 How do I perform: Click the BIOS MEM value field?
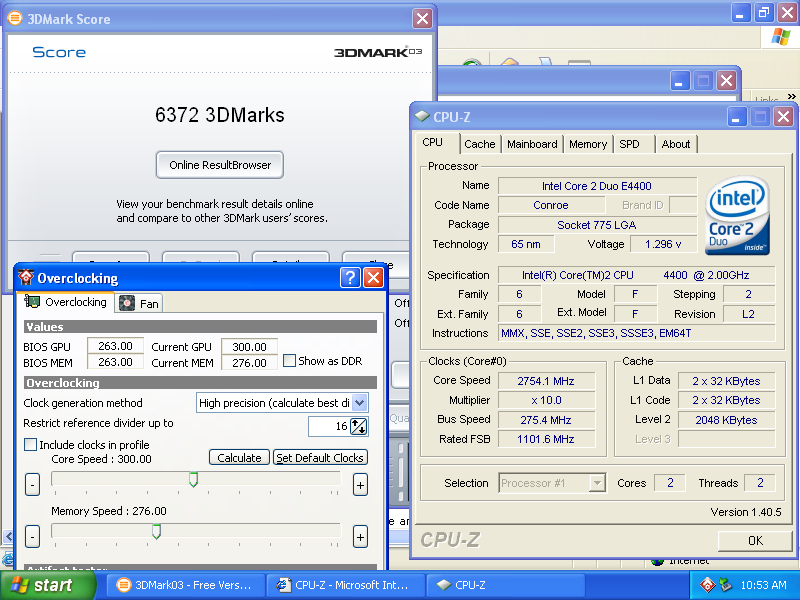[x=115, y=362]
